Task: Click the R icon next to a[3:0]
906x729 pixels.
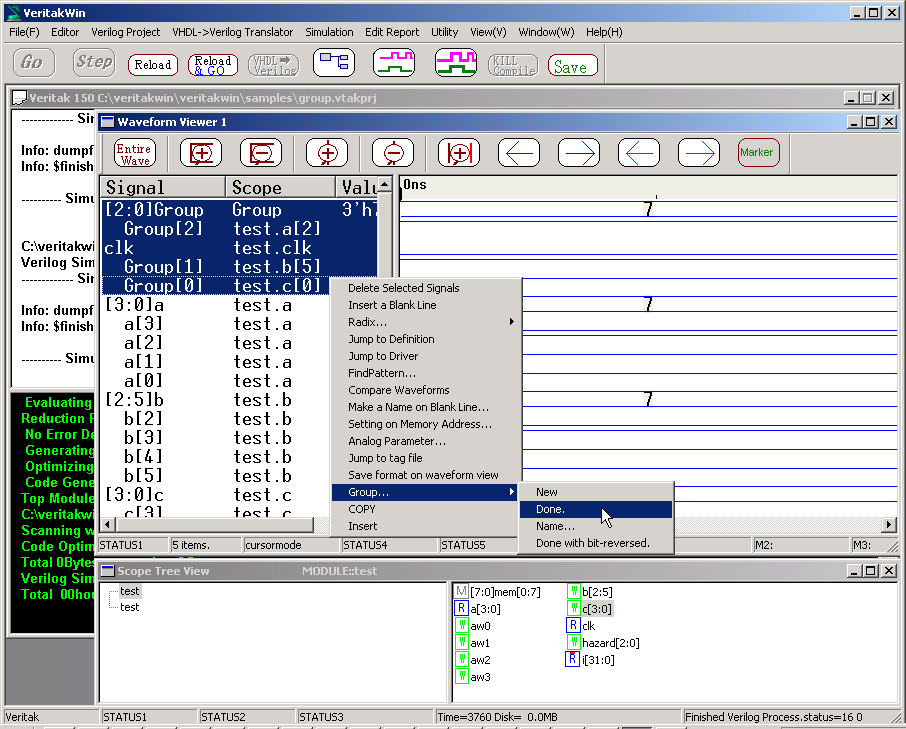Action: (461, 608)
